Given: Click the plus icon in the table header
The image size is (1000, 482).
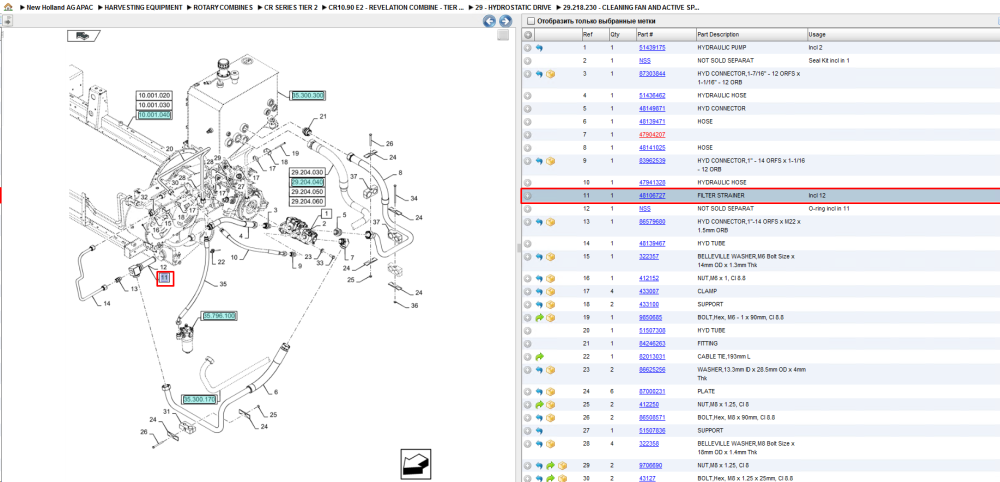Looking at the screenshot, I should point(527,34).
